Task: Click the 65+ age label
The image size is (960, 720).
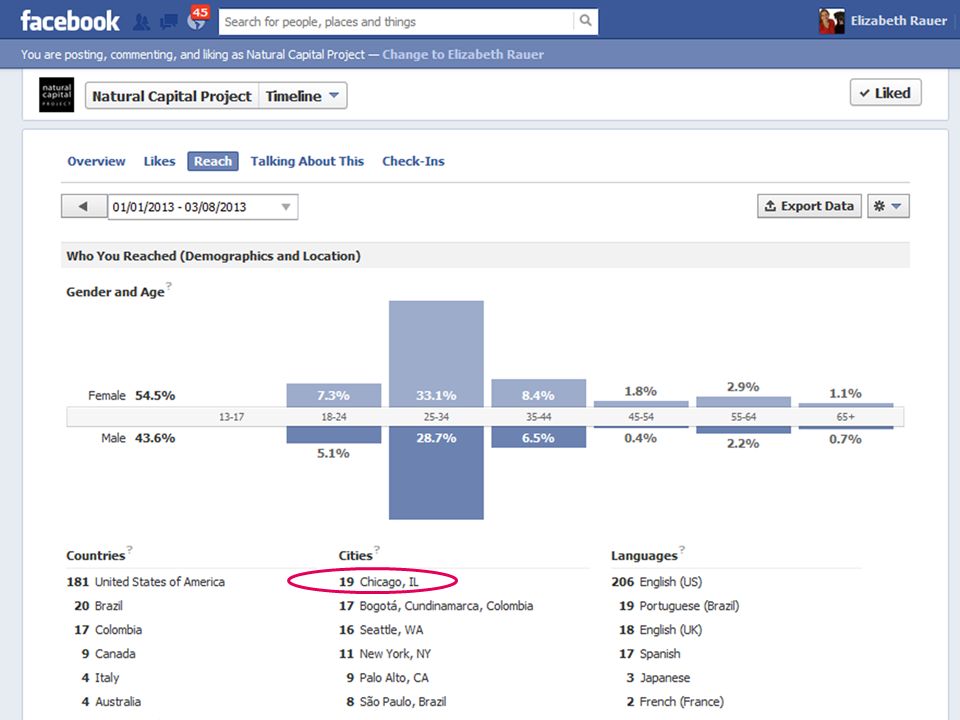Action: click(846, 417)
